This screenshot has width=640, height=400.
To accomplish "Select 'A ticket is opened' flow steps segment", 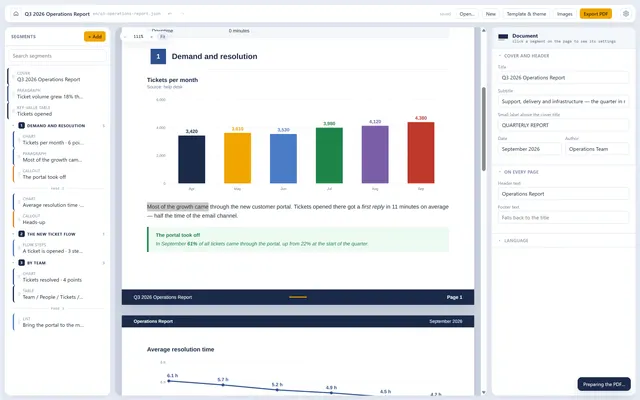I will (x=60, y=248).
